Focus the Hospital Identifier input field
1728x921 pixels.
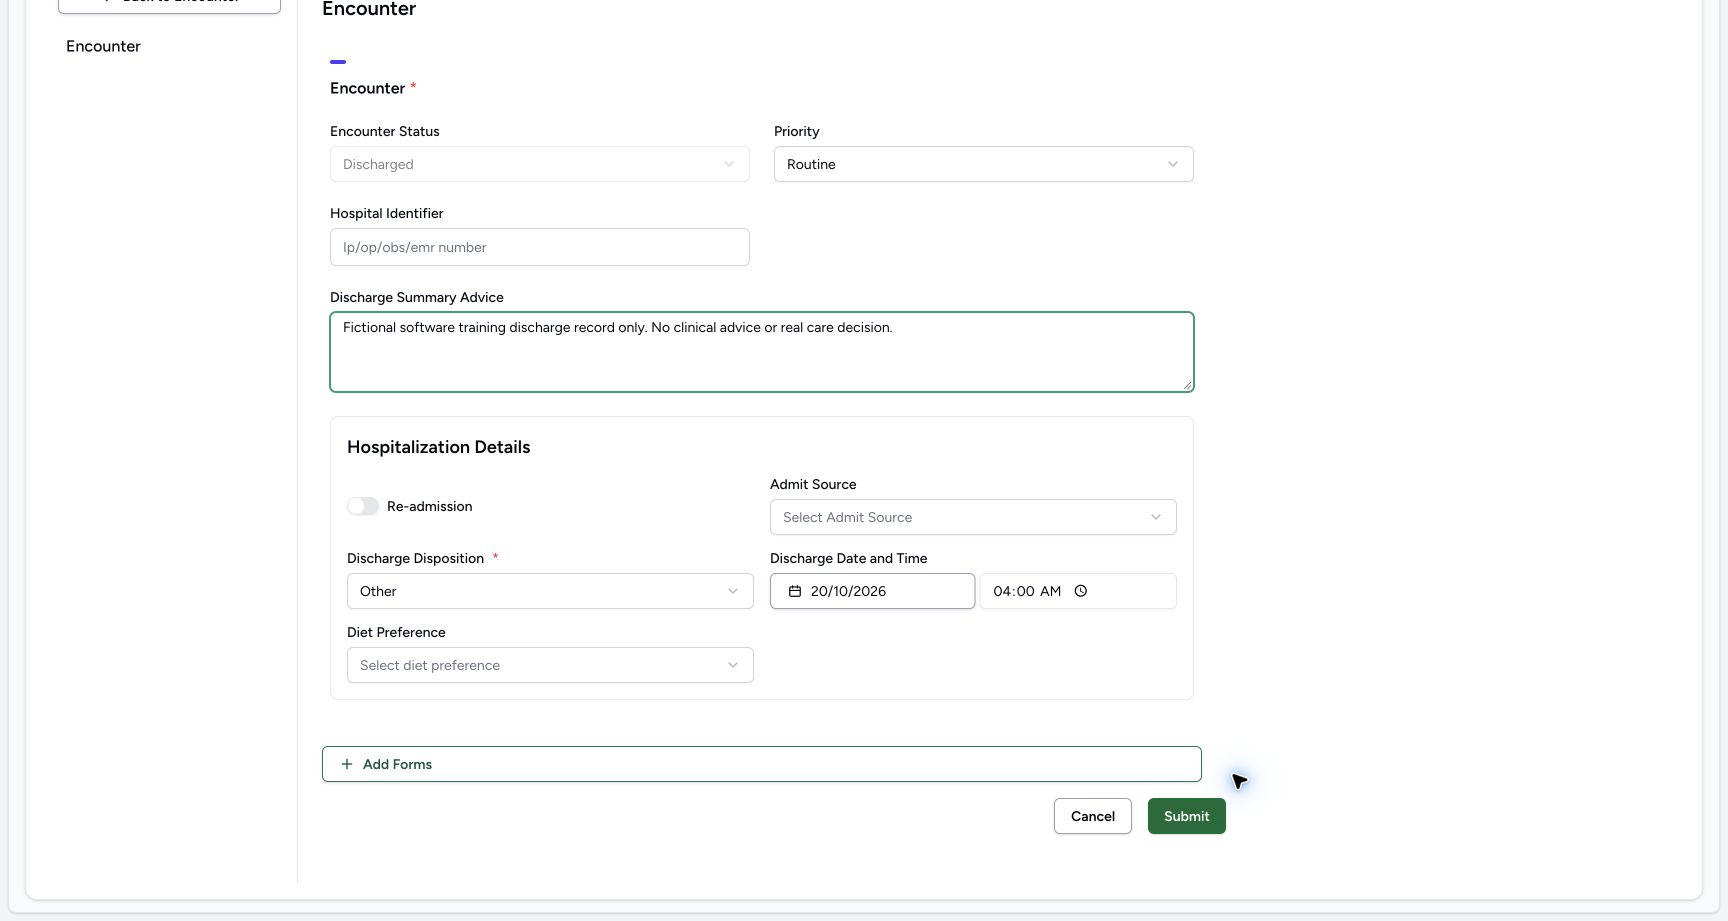pos(540,247)
